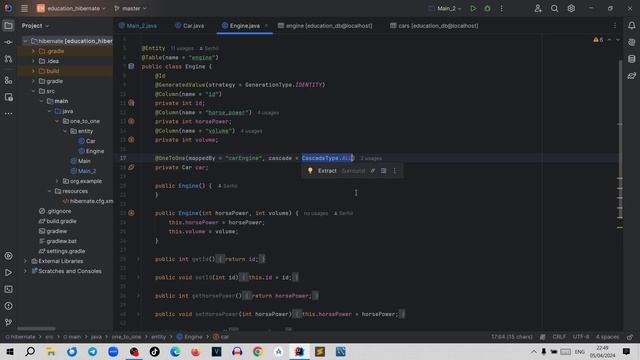Open the Notifications bell
Image resolution: width=640 pixels, height=360 pixels.
click(x=631, y=26)
